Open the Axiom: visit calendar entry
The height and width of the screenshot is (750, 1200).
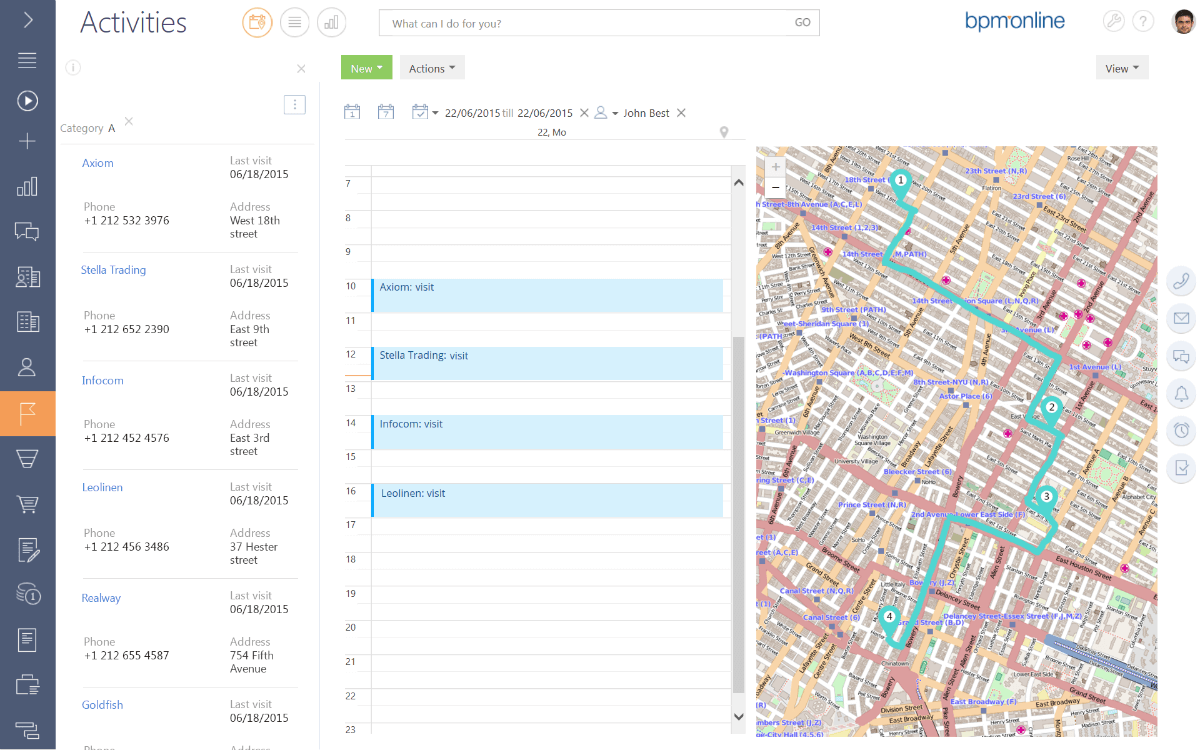[x=547, y=296]
